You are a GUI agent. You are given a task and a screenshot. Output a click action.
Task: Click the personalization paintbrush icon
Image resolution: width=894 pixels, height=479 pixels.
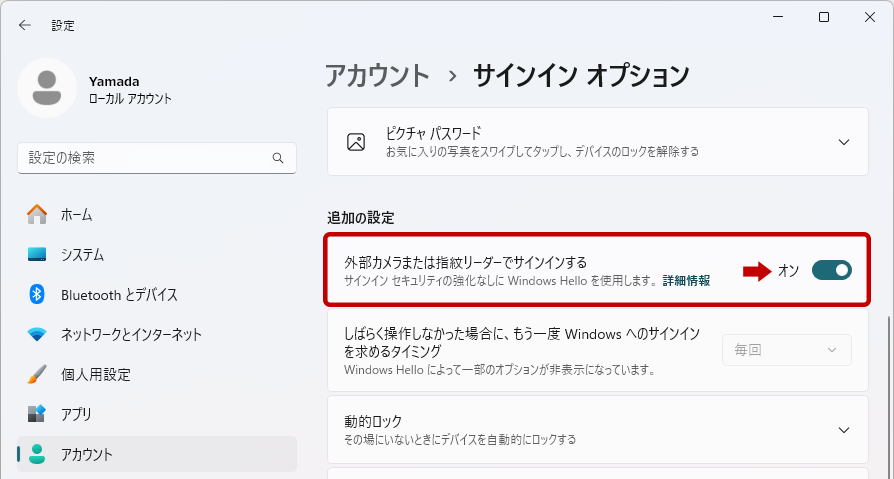coord(37,374)
